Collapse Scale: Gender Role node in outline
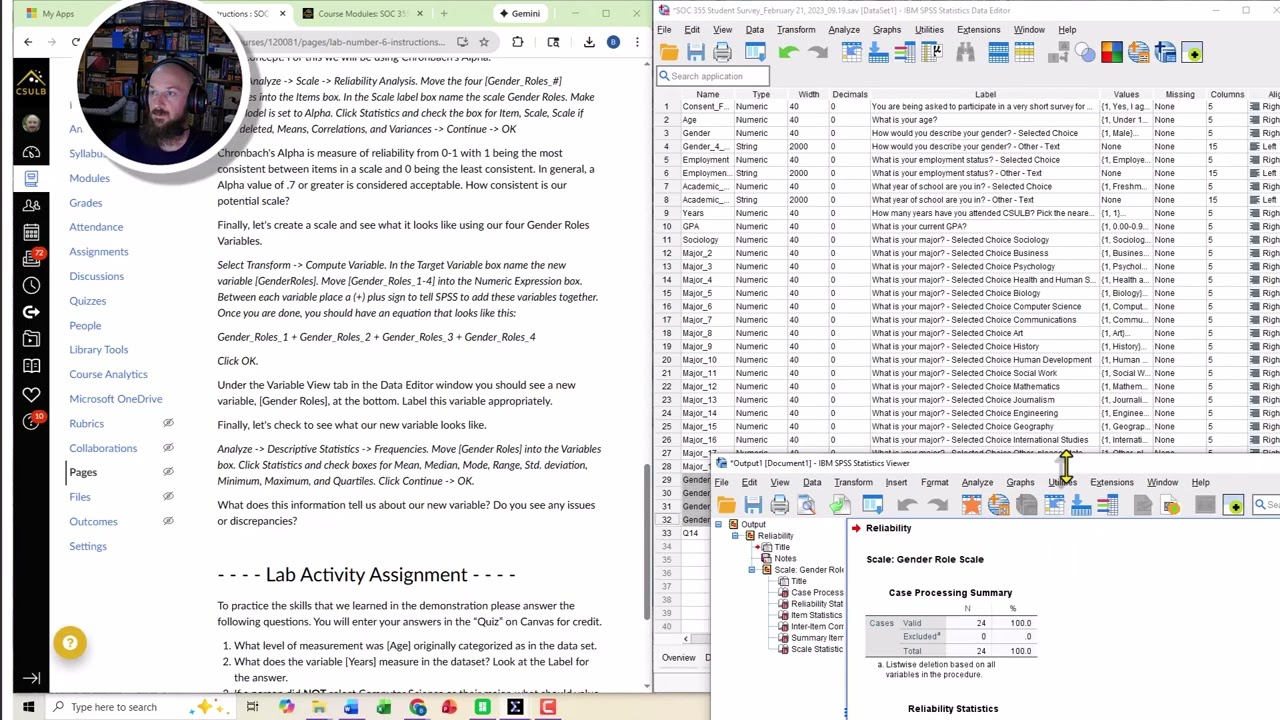Screen dimensions: 1280x720 [x=752, y=570]
